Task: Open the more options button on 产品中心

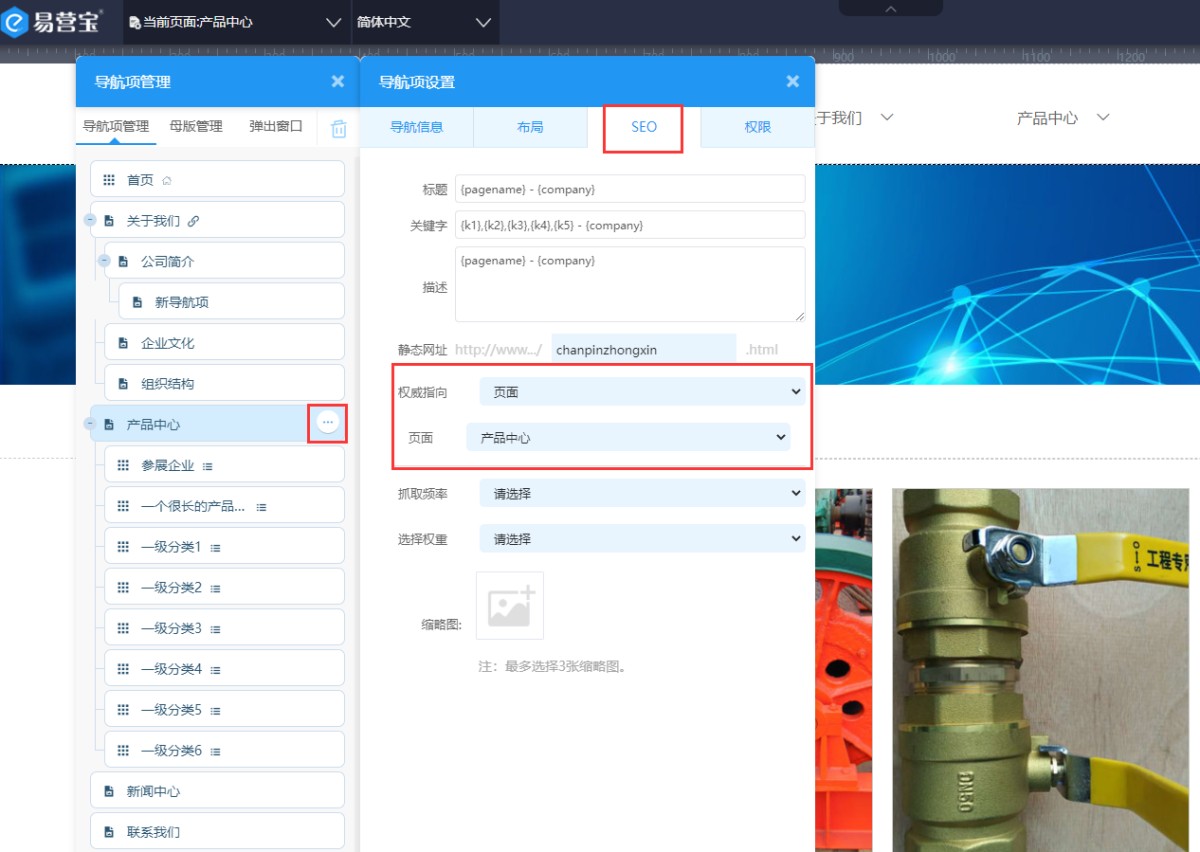Action: 327,423
